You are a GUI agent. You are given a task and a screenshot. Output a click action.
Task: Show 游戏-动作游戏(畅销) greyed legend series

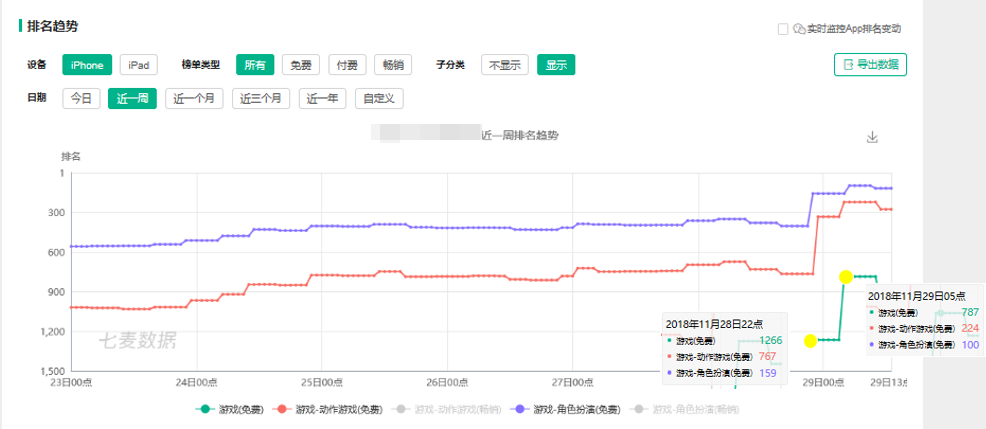point(448,409)
